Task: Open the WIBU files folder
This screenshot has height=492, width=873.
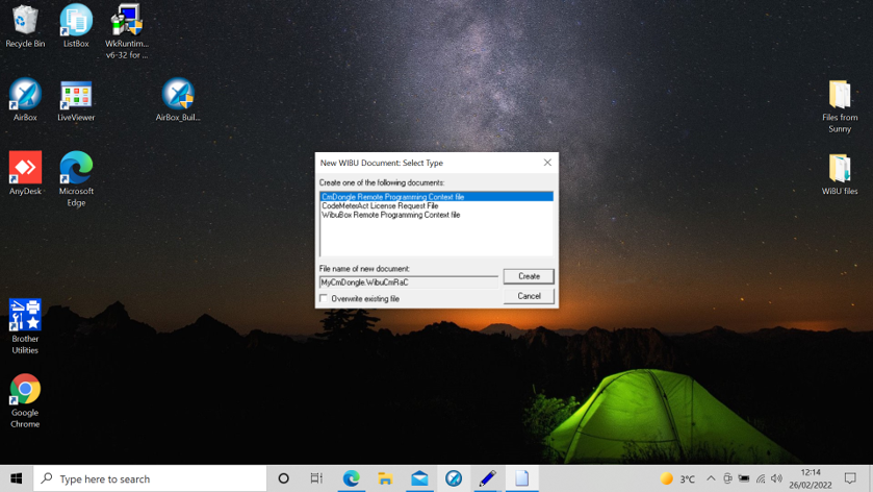Action: (x=839, y=169)
